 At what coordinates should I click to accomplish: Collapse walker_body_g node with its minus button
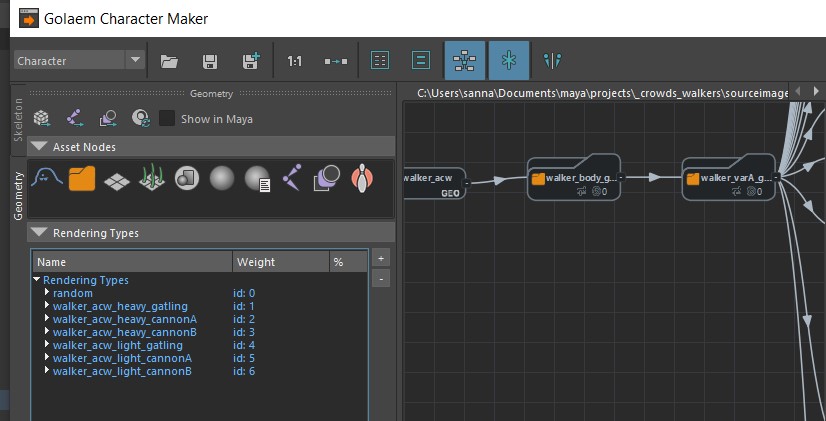coord(621,178)
